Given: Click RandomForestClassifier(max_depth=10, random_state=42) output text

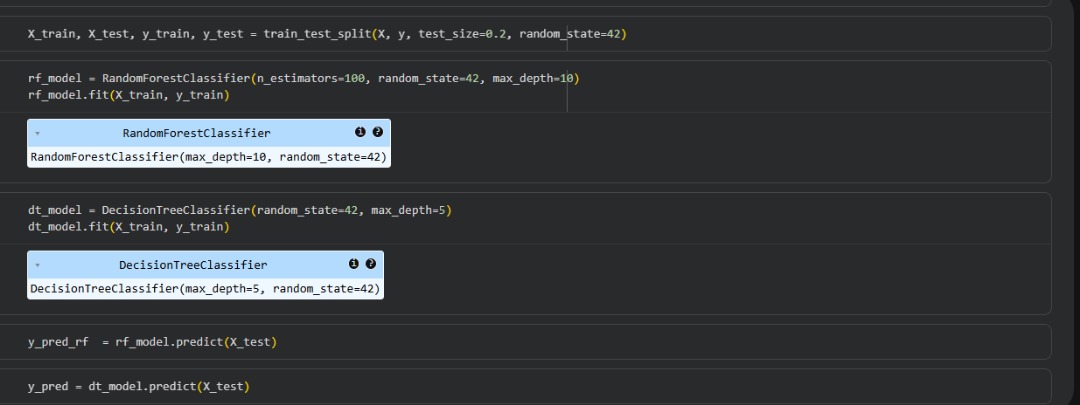Looking at the screenshot, I should [x=209, y=157].
